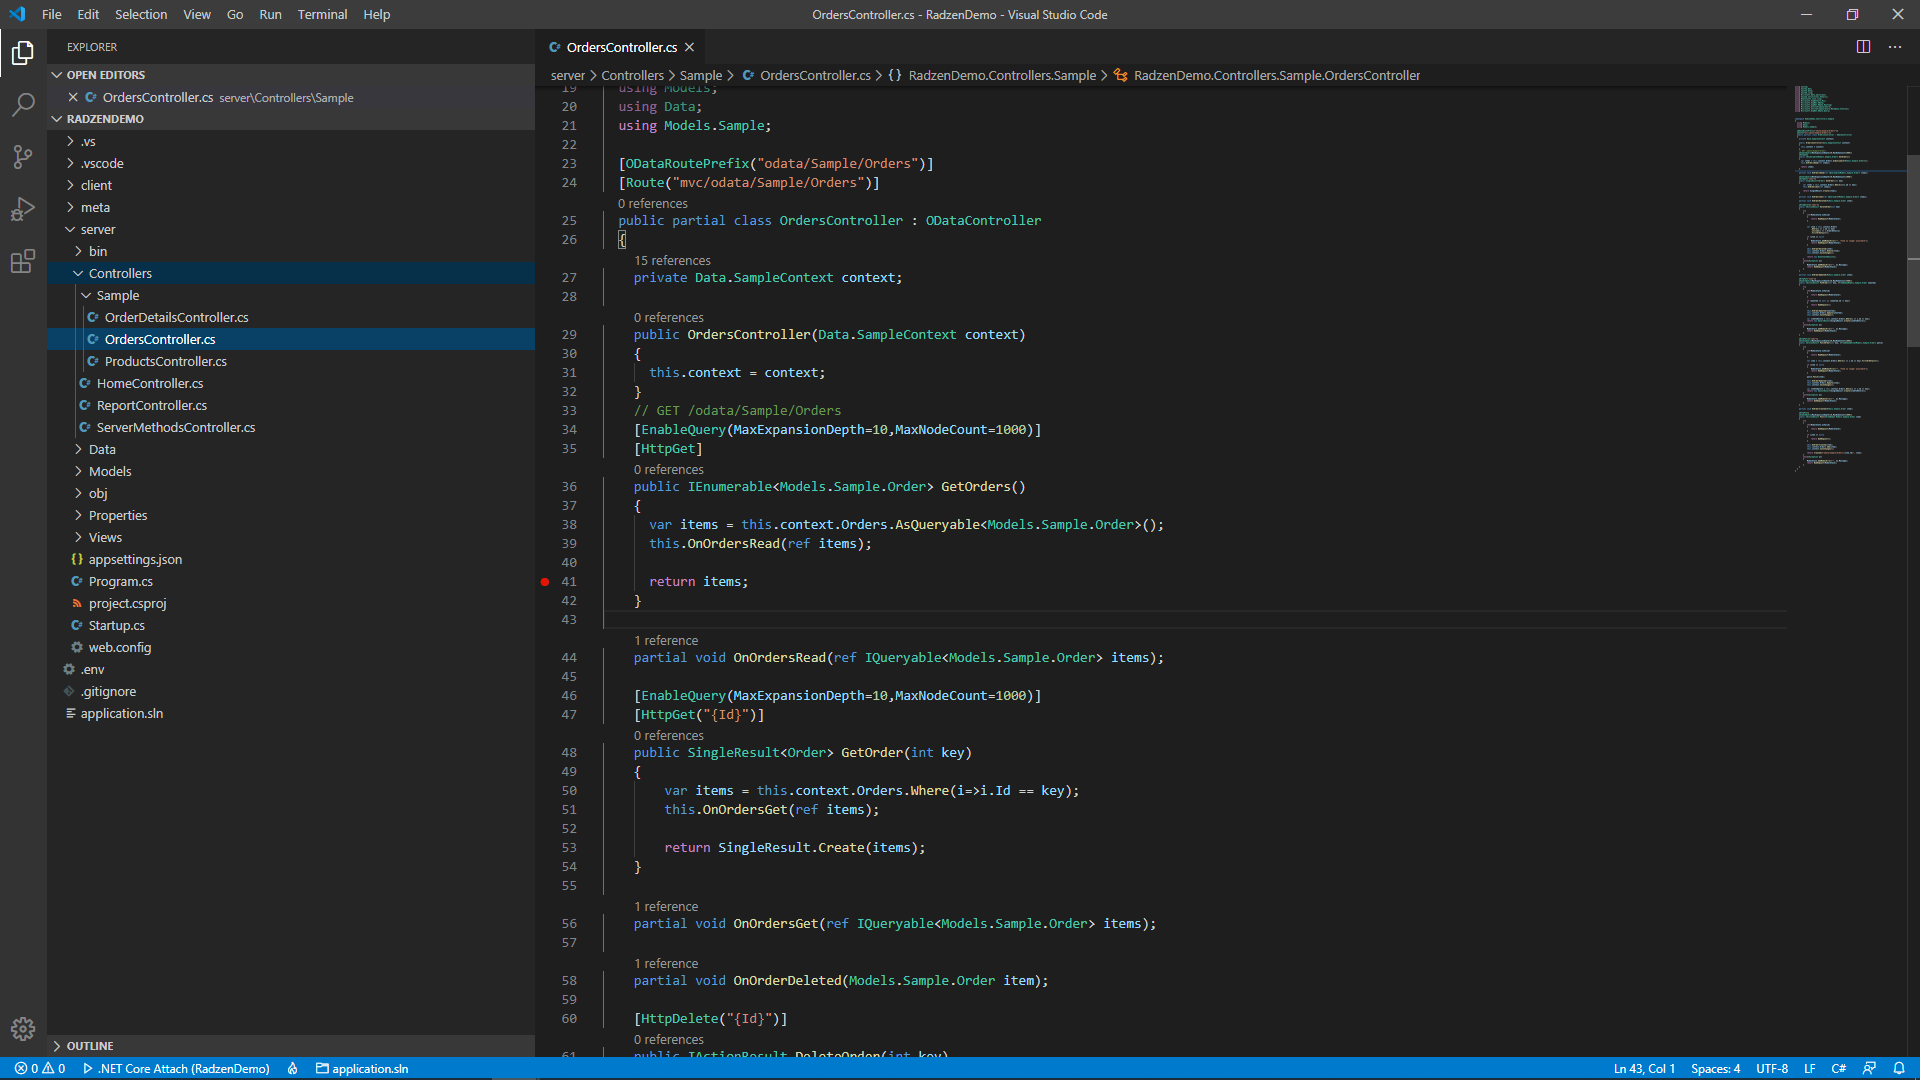Image resolution: width=1920 pixels, height=1080 pixels.
Task: Start the .NET Core Attach debug configuration
Action: pyautogui.click(x=176, y=1068)
